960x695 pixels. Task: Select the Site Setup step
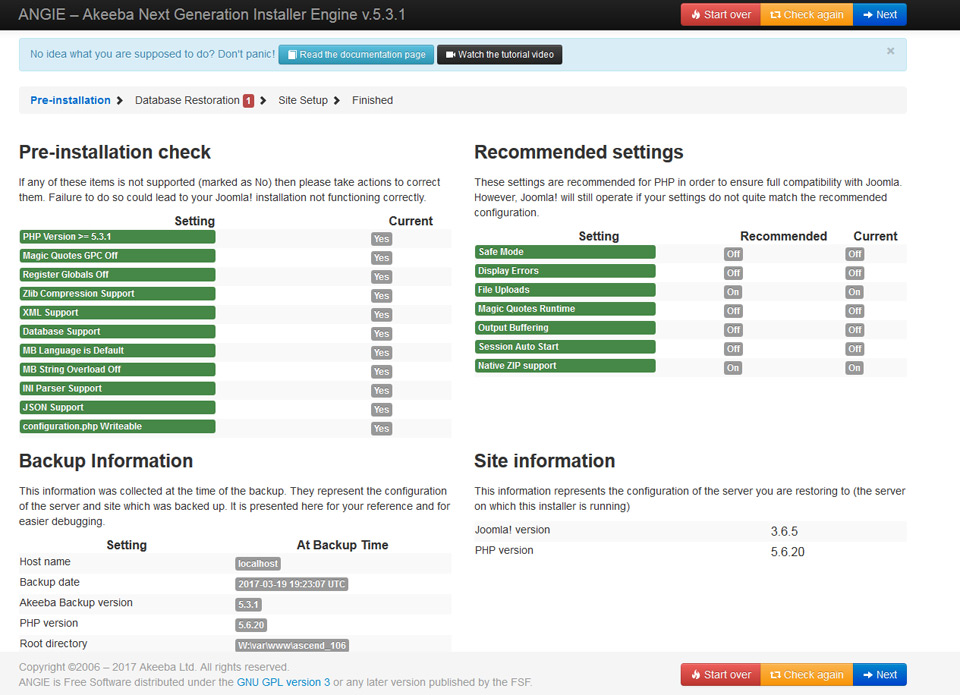[x=302, y=100]
